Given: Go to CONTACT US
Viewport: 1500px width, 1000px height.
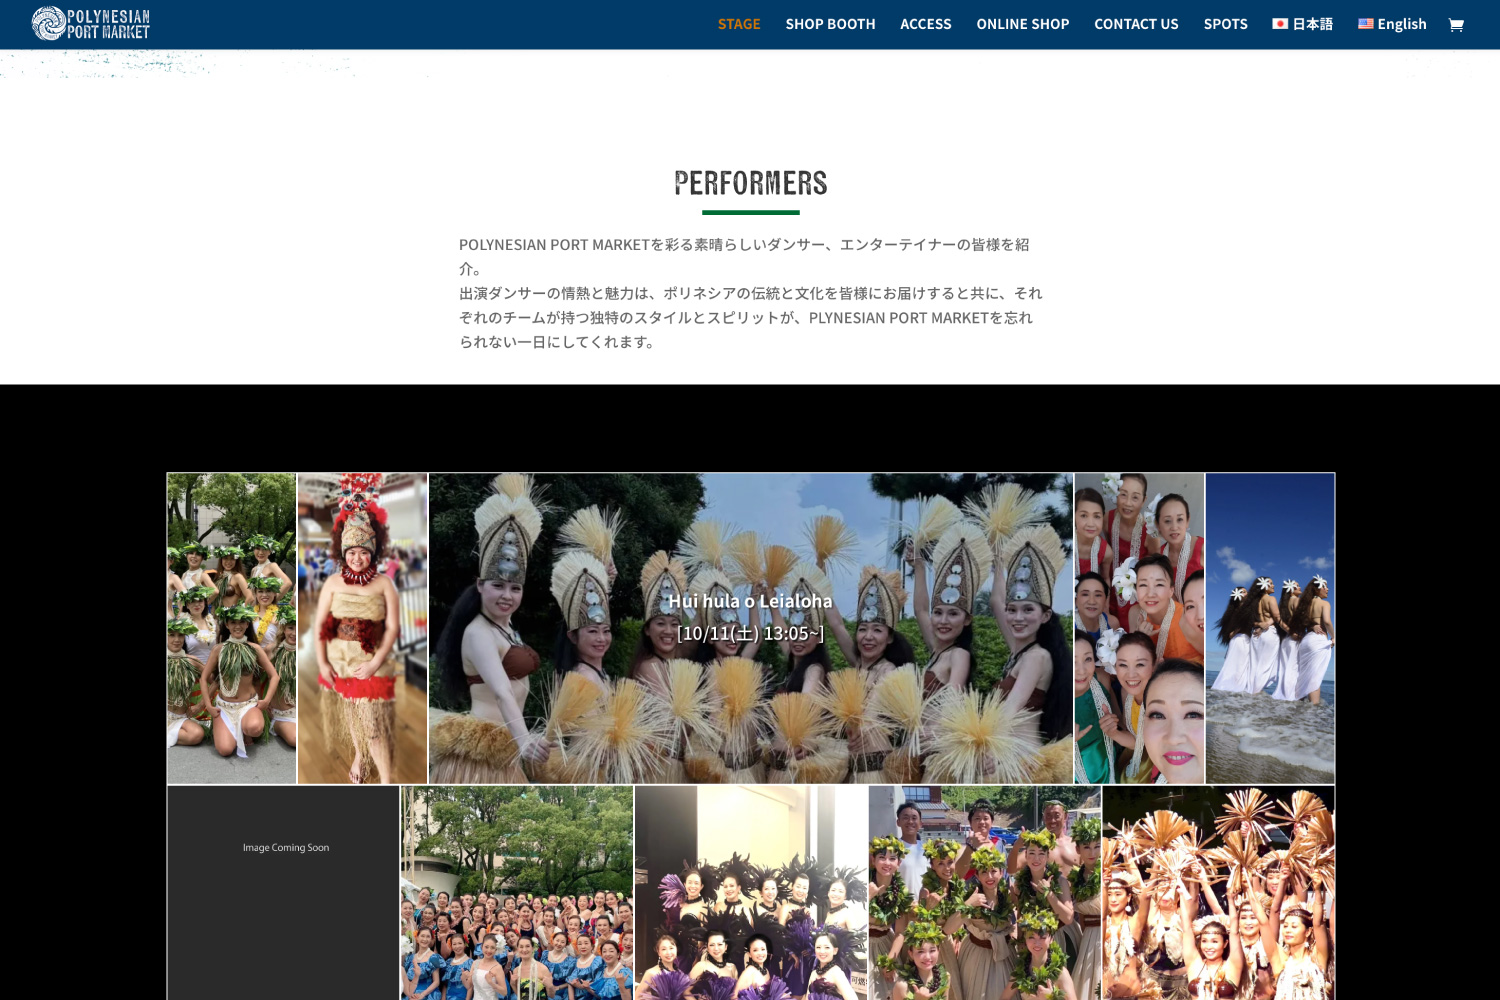Looking at the screenshot, I should click(x=1136, y=23).
